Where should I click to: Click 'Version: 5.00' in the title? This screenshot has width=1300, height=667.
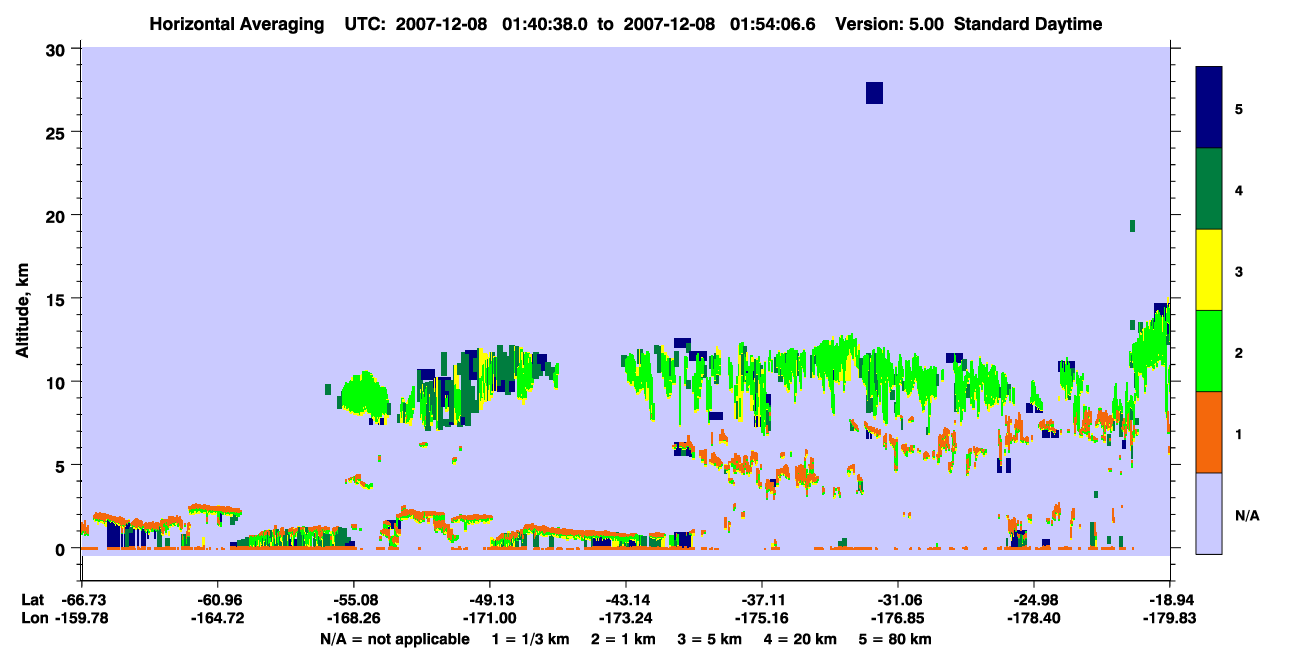[888, 24]
